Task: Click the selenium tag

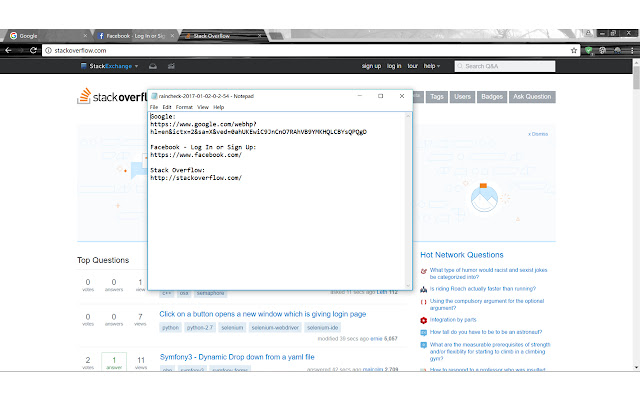Action: tap(232, 328)
